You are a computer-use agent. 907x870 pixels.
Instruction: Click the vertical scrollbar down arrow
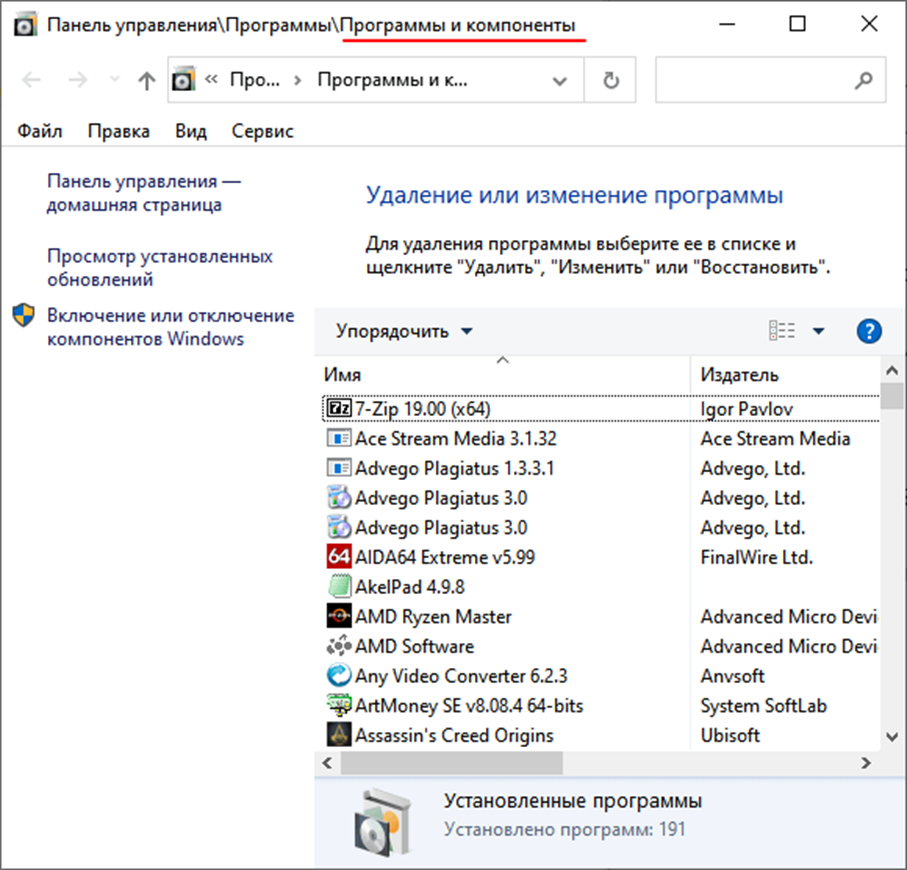(x=892, y=737)
